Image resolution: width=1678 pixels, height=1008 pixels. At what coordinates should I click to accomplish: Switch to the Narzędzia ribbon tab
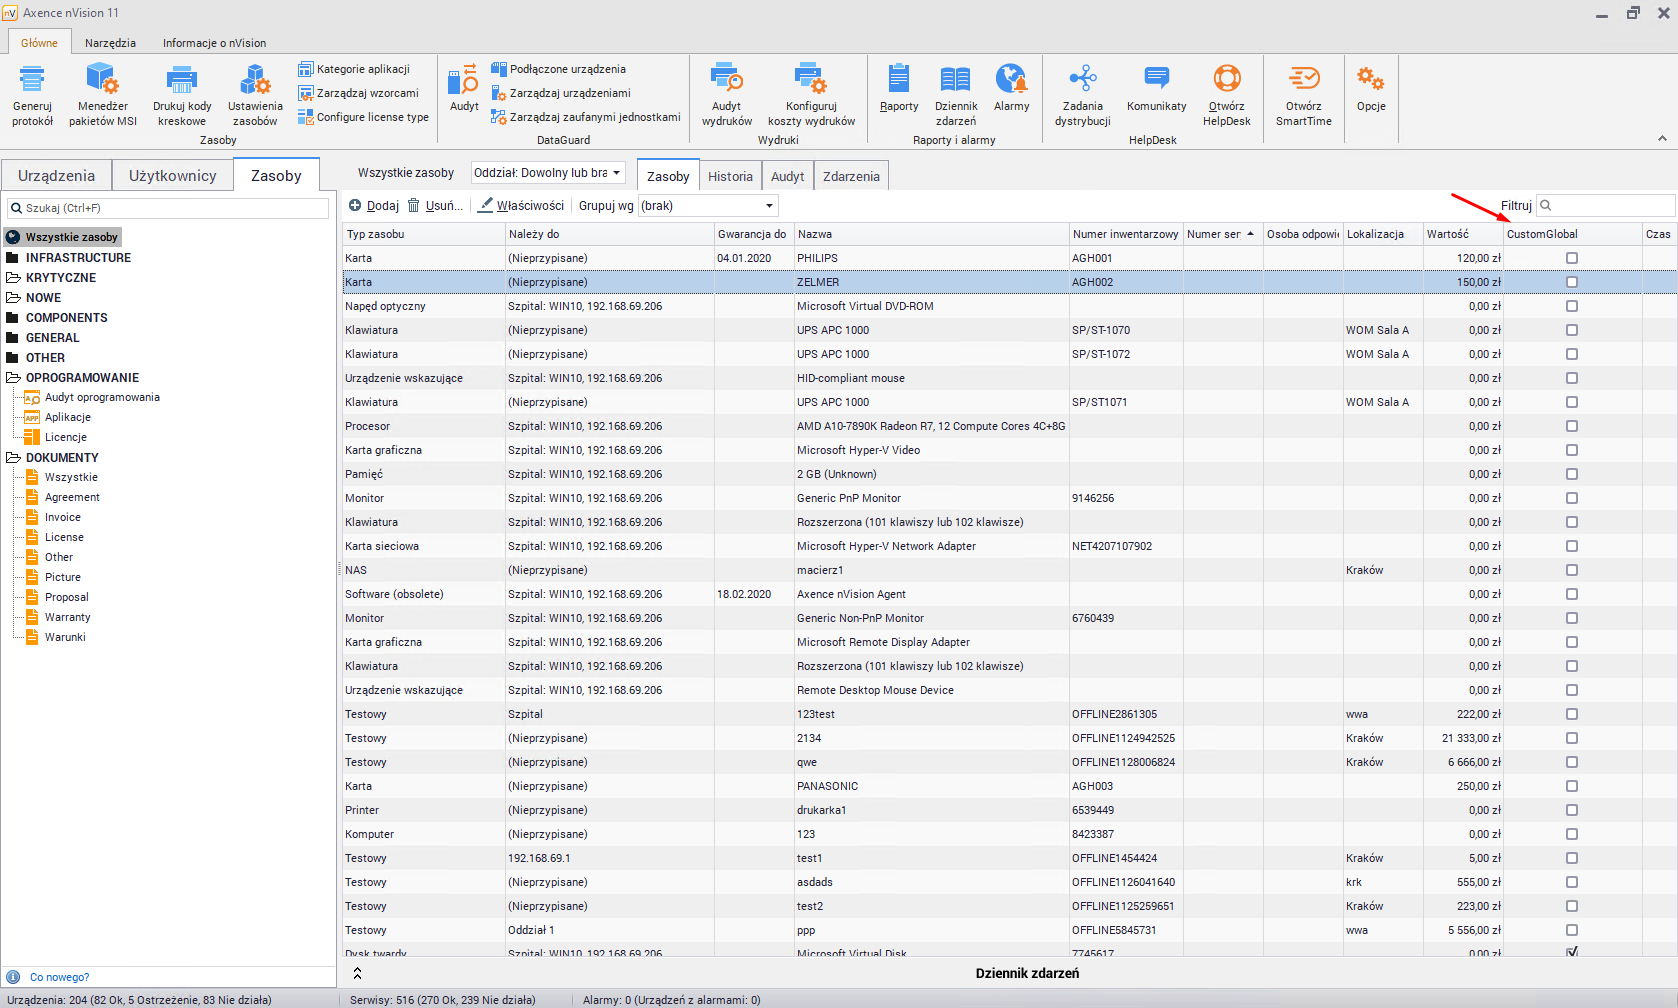click(110, 43)
